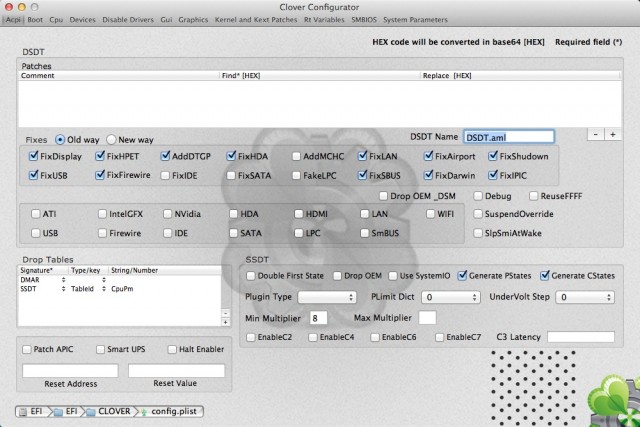The image size is (640, 427).
Task: Enable the NVidia checkbox
Action: (168, 214)
